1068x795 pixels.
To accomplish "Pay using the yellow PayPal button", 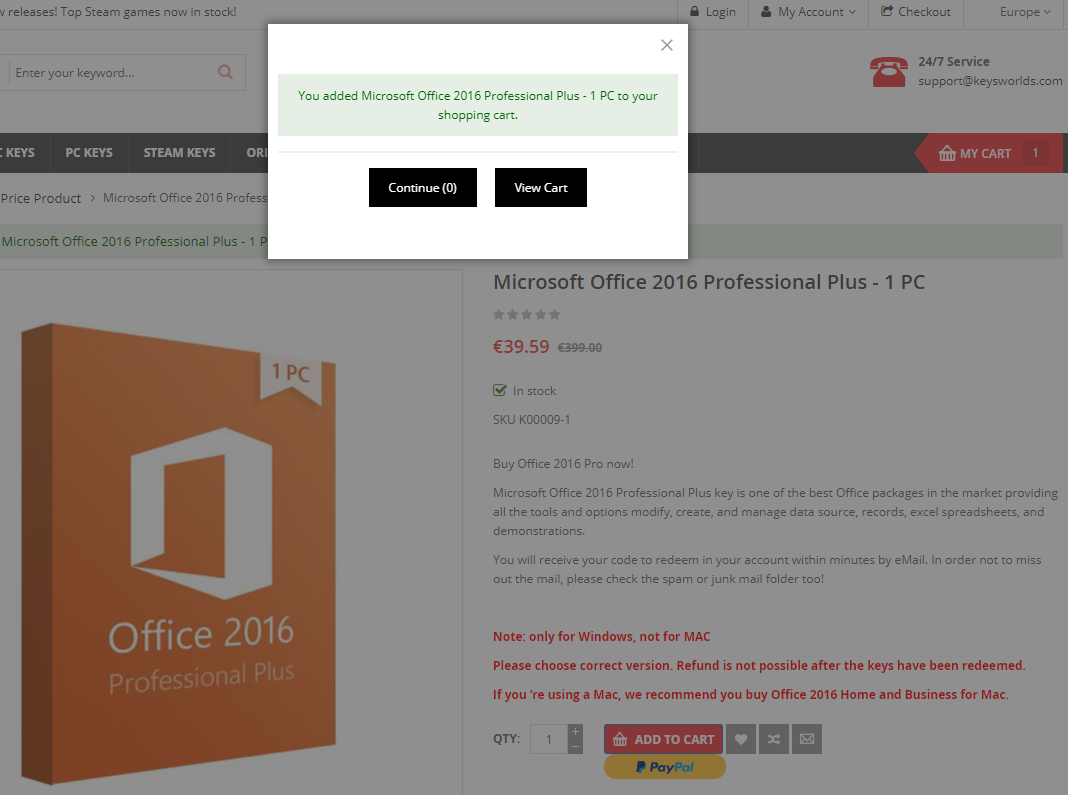I will click(x=664, y=767).
